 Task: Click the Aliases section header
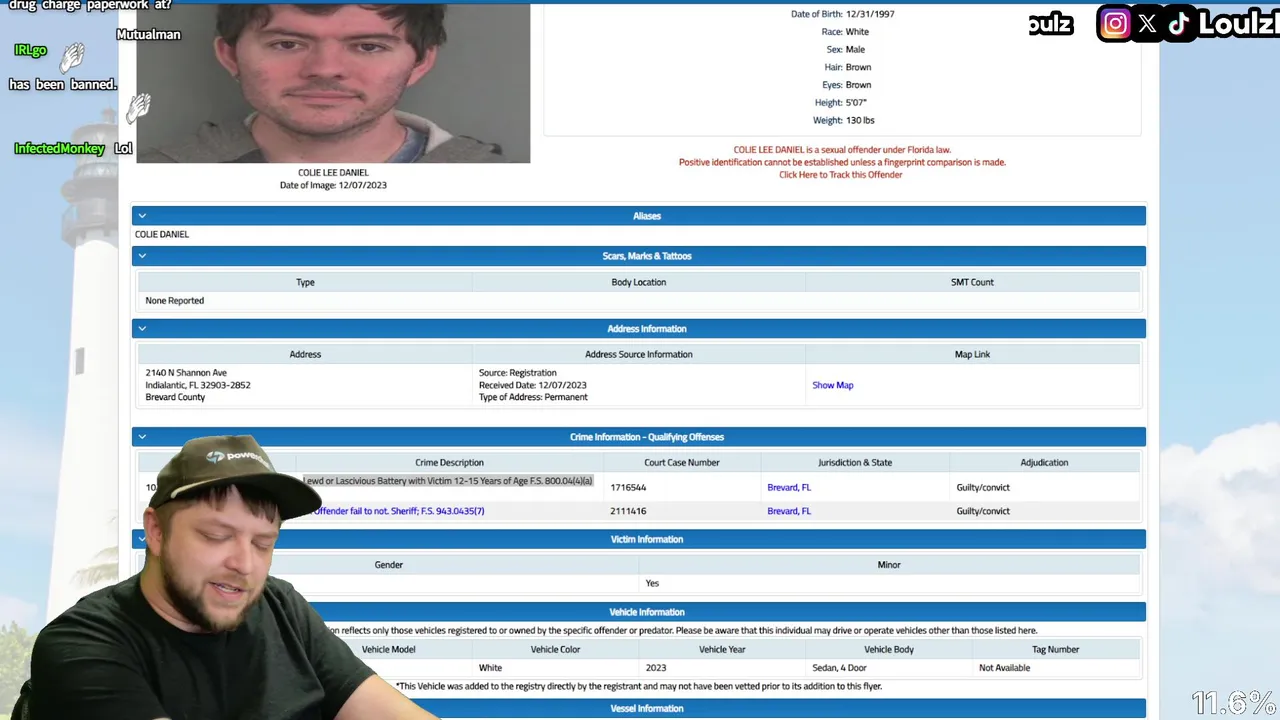tap(639, 216)
